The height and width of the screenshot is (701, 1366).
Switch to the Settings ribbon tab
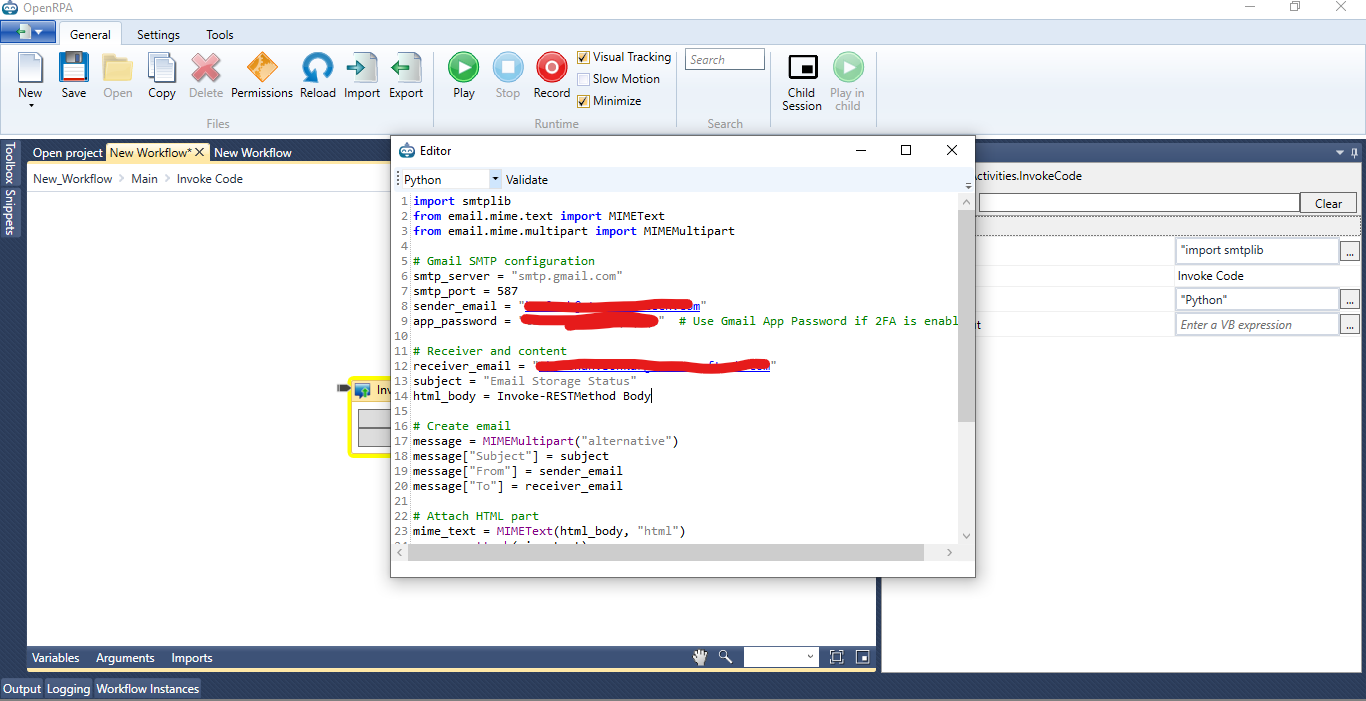158,34
